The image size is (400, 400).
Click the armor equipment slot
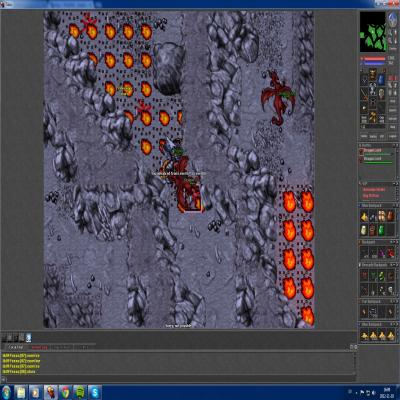(x=373, y=88)
